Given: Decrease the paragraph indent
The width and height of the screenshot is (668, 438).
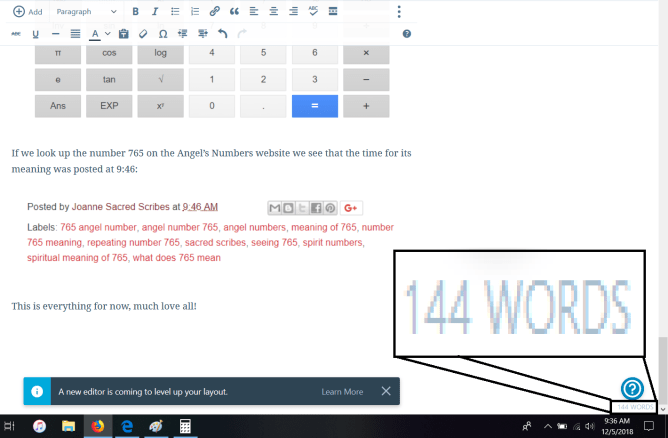Looking at the screenshot, I should point(183,34).
